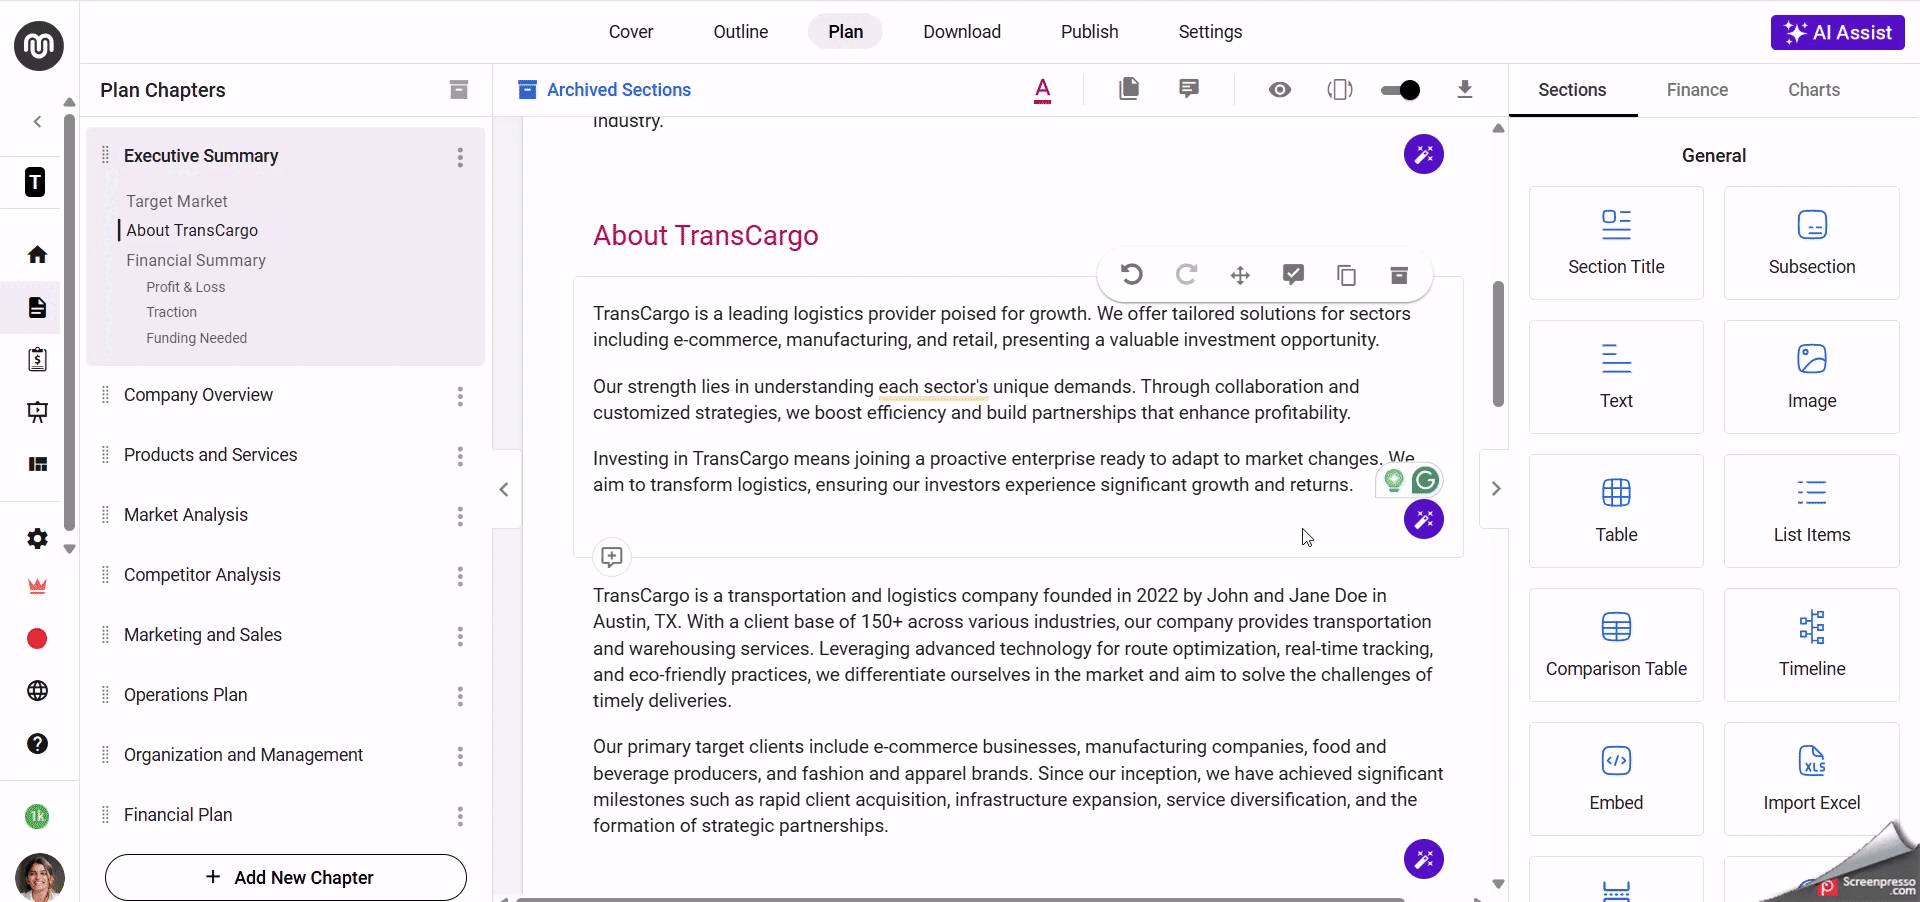Switch to the Finance panel tab
Screen dimensions: 1920x902
point(1697,90)
